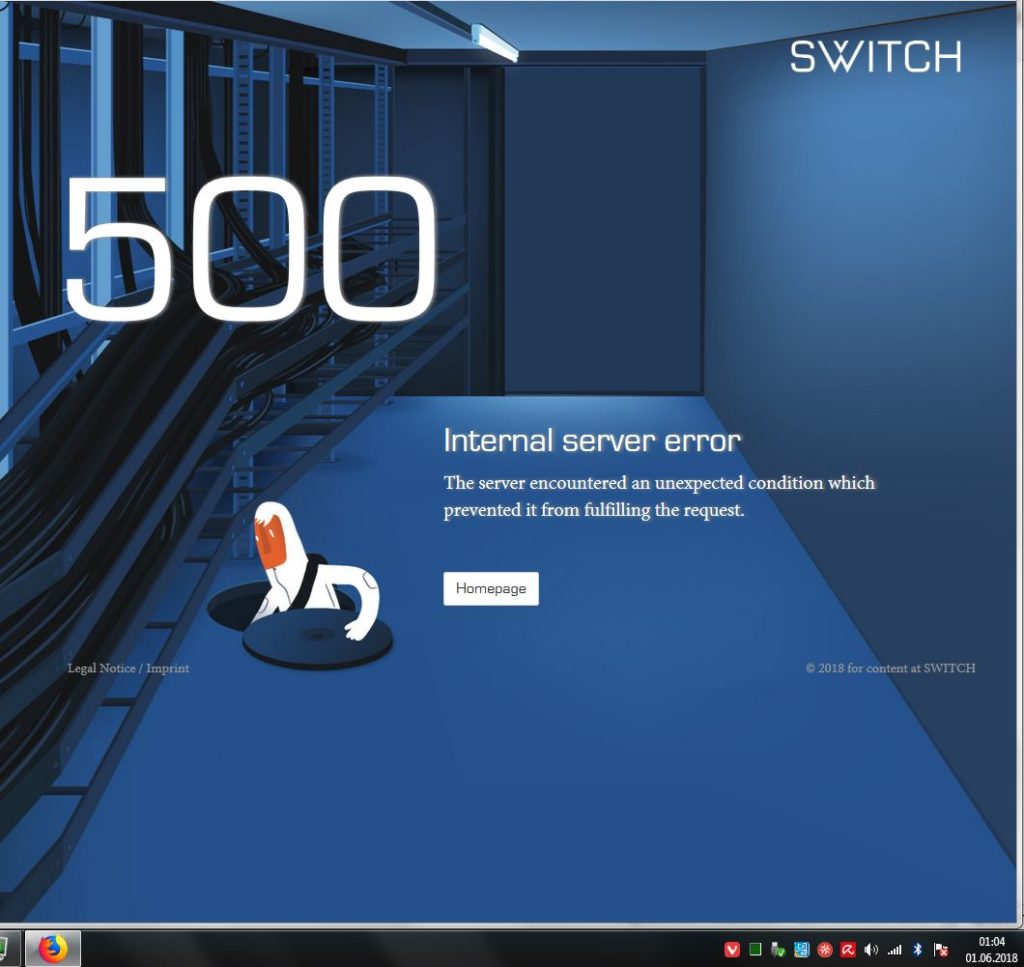Click the SWITCH logo at top
This screenshot has height=967, width=1024.
point(875,56)
